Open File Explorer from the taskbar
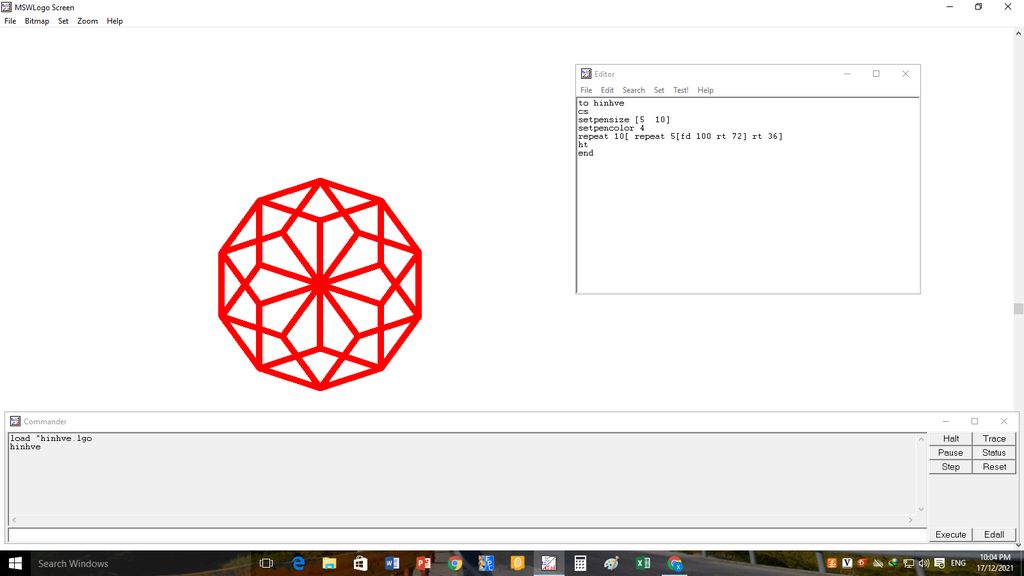This screenshot has height=576, width=1024. pos(329,563)
